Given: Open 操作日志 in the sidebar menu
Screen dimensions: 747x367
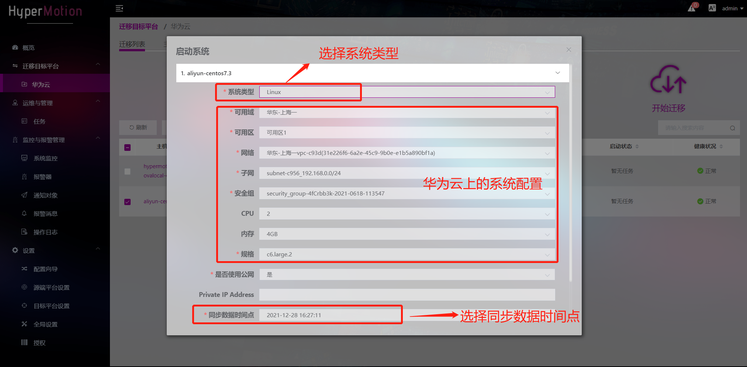Looking at the screenshot, I should click(46, 232).
